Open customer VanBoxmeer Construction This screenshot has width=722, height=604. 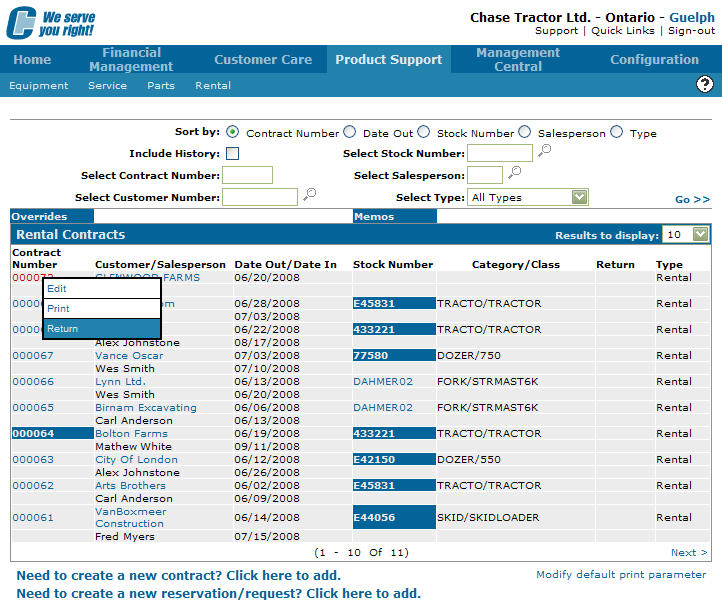point(131,517)
